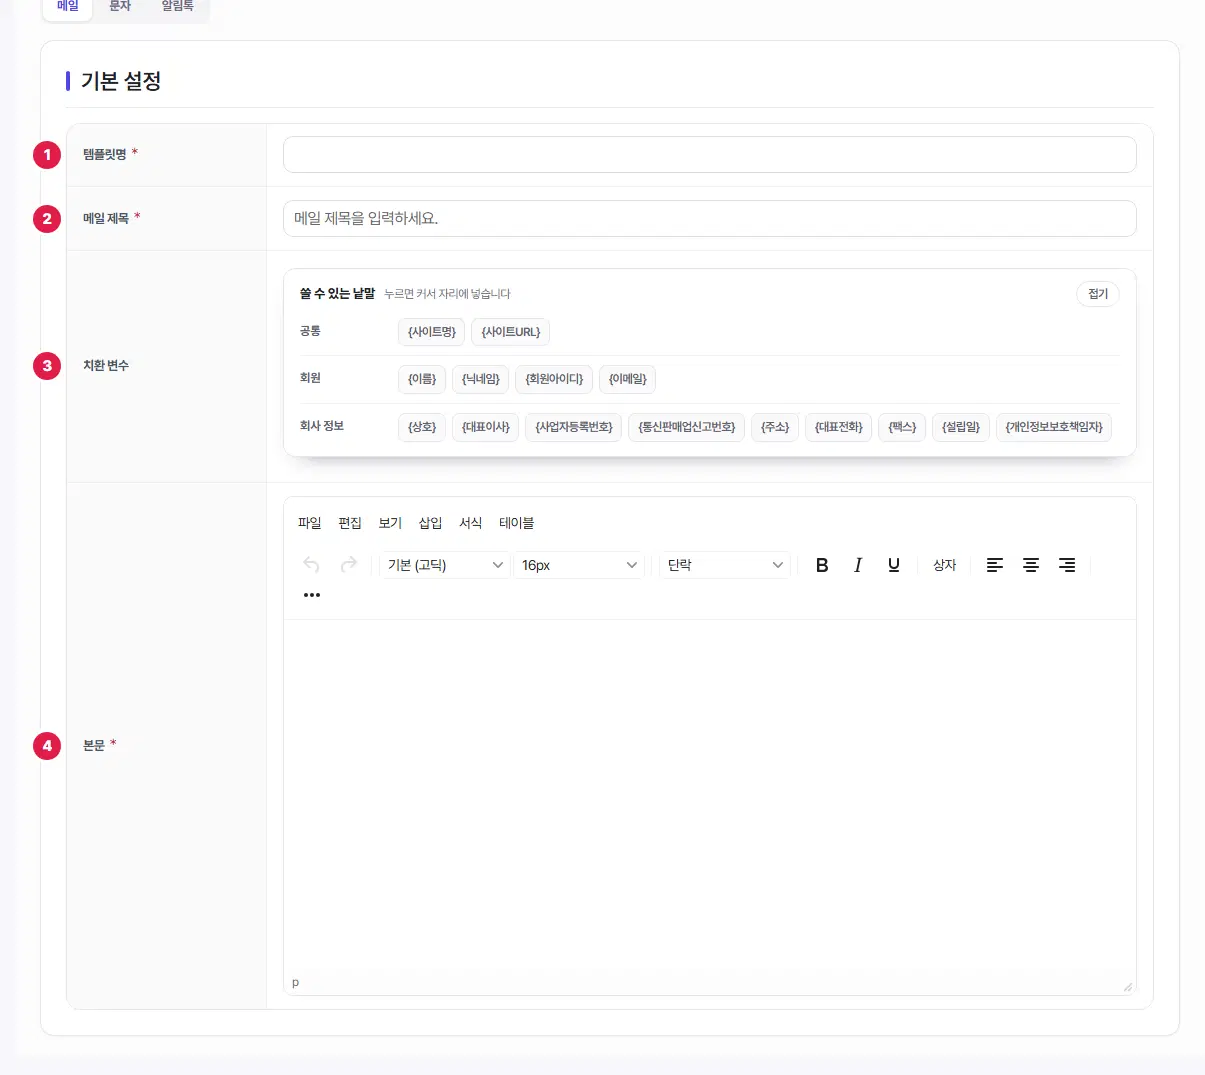The width and height of the screenshot is (1205, 1075).
Task: Expand the 단락 block format dropdown
Action: pos(725,565)
